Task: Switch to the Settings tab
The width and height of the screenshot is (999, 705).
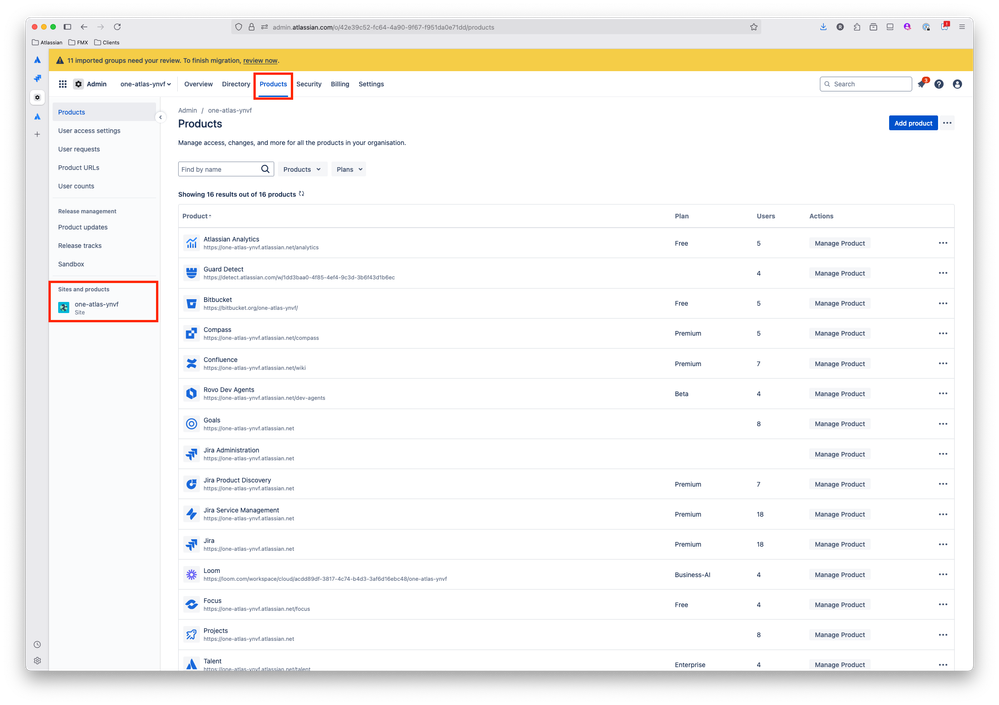Action: pyautogui.click(x=371, y=84)
